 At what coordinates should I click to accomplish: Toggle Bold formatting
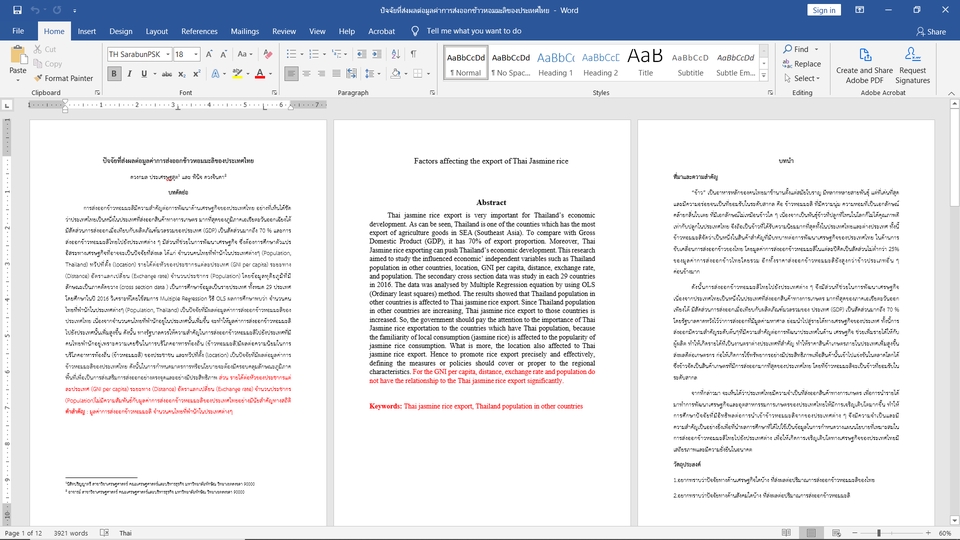114,74
